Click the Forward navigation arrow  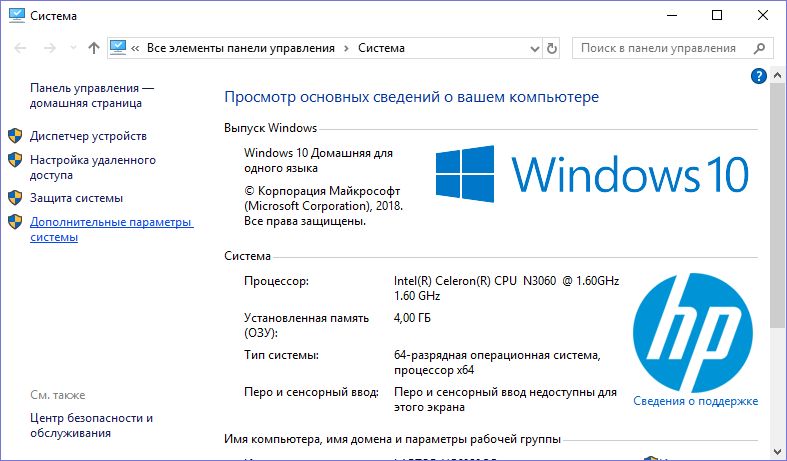click(x=50, y=48)
